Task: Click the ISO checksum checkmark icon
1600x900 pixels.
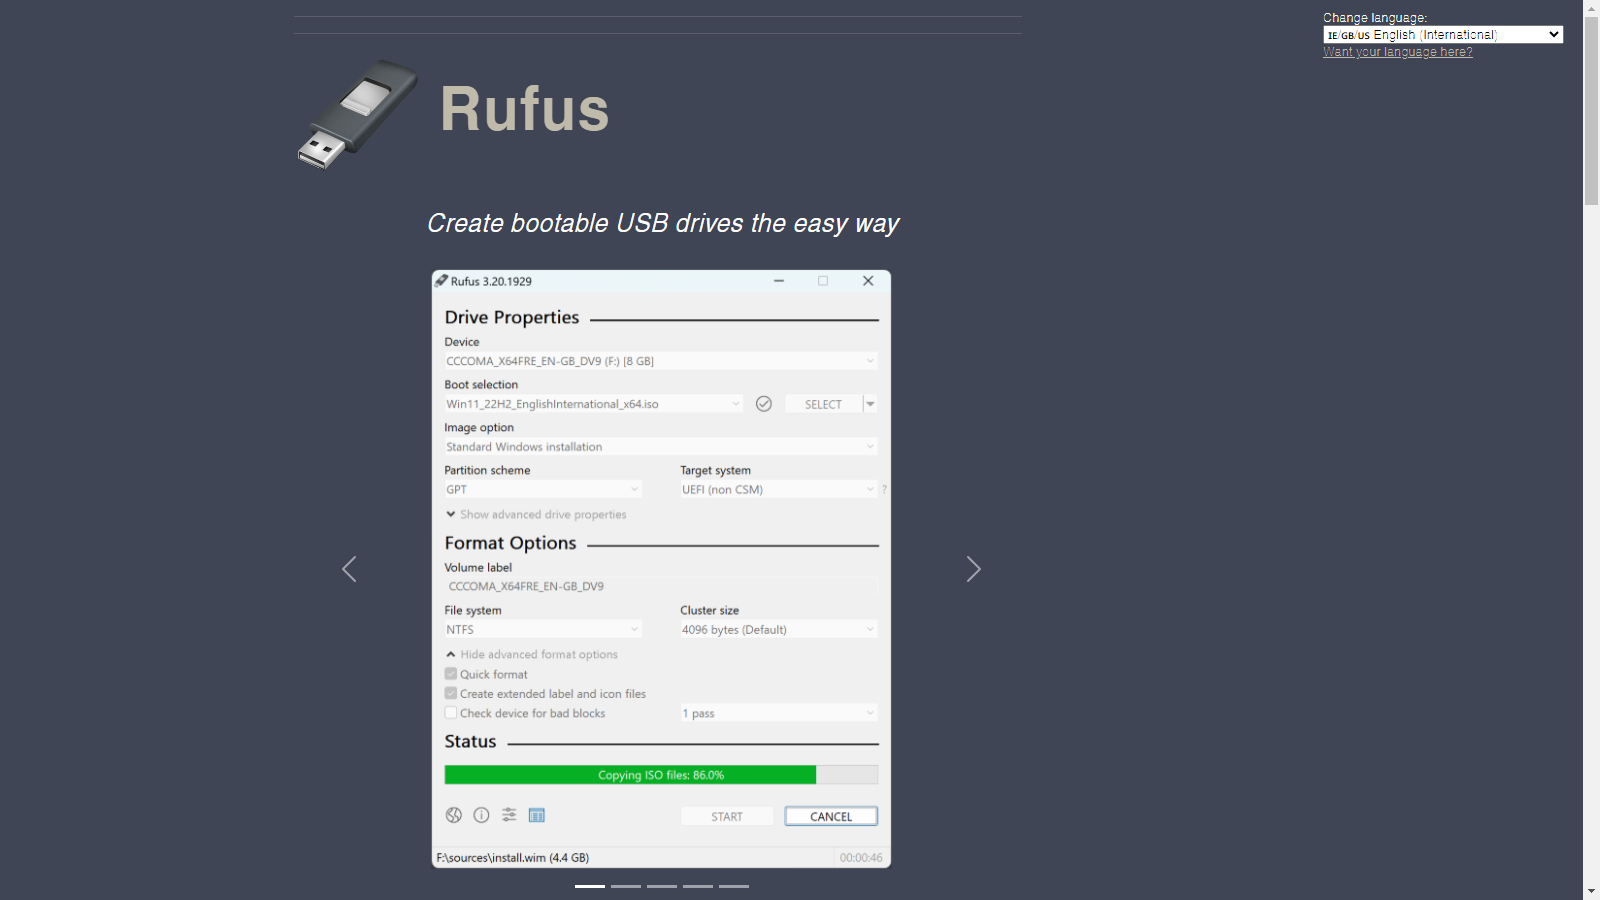Action: (764, 404)
